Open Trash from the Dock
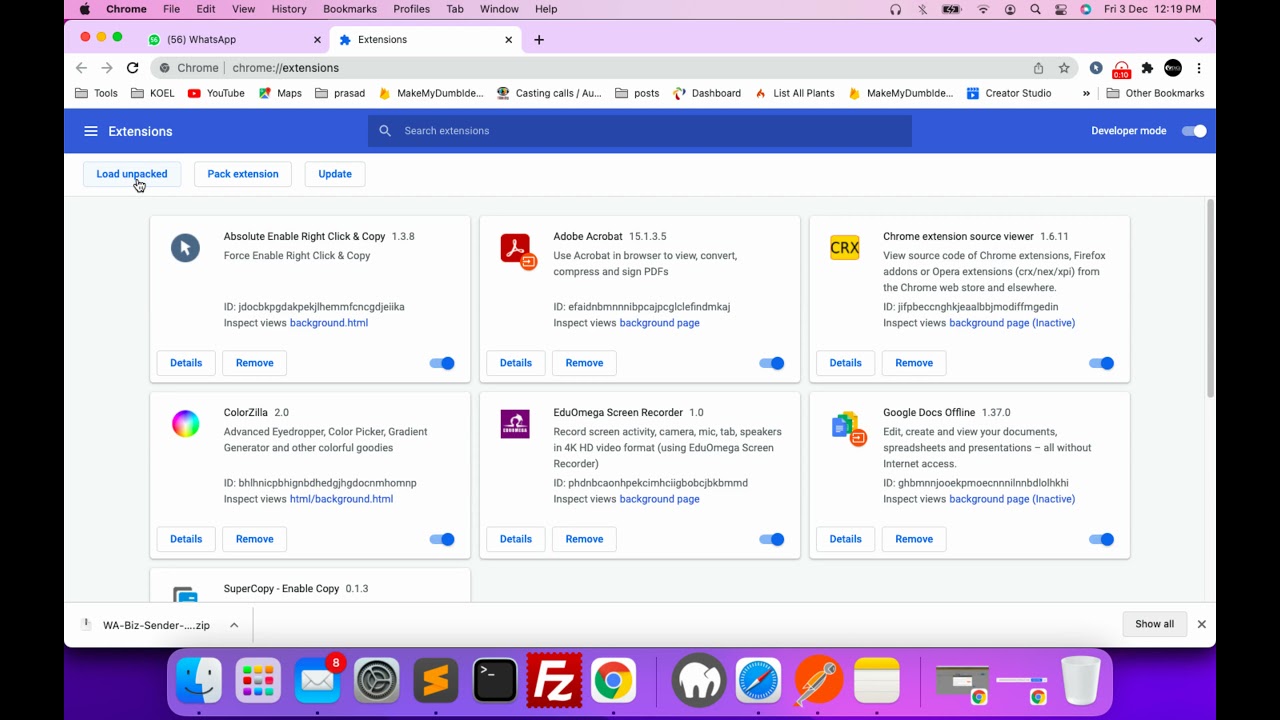This screenshot has width=1280, height=720. 1081,682
